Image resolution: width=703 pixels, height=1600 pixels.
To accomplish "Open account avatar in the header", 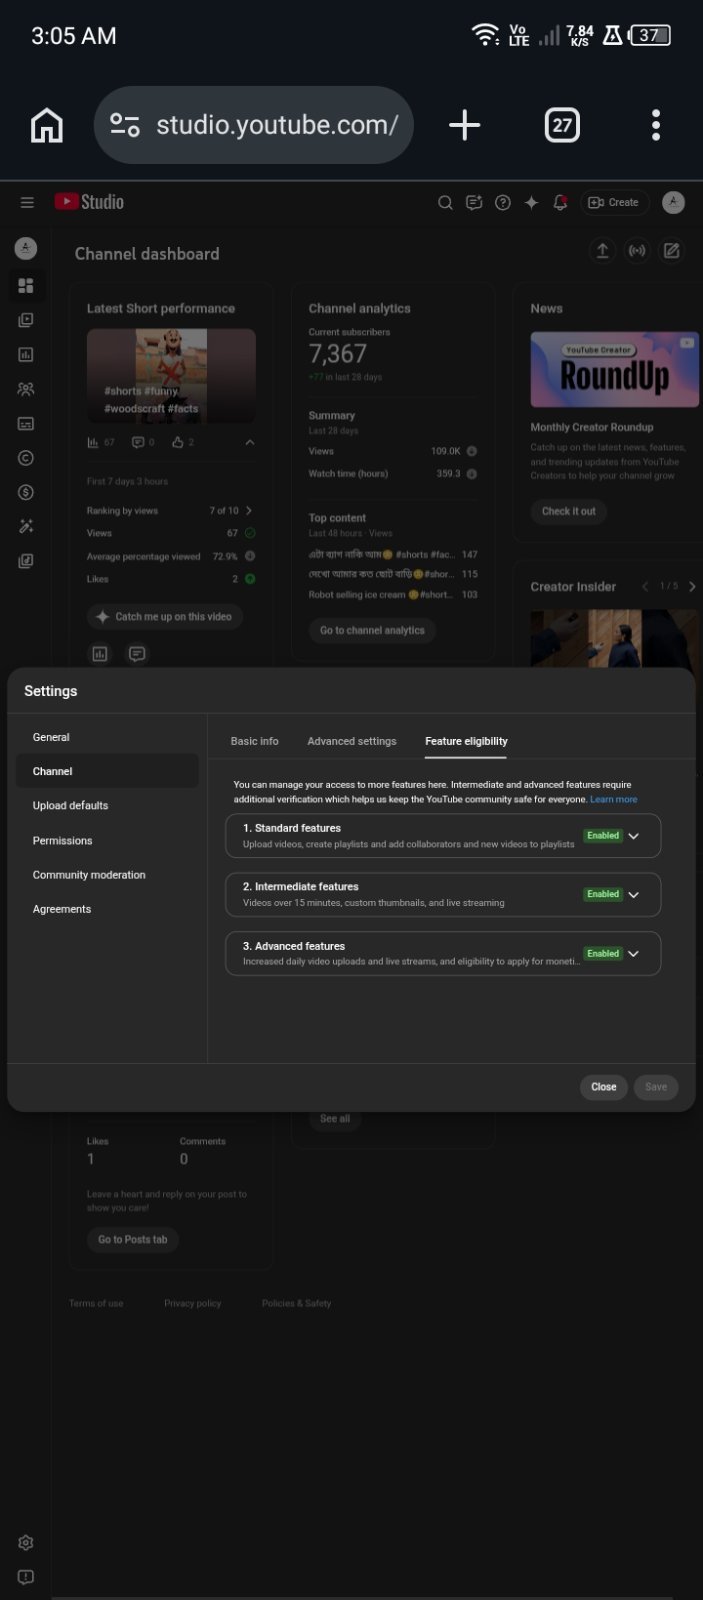I will tap(674, 202).
